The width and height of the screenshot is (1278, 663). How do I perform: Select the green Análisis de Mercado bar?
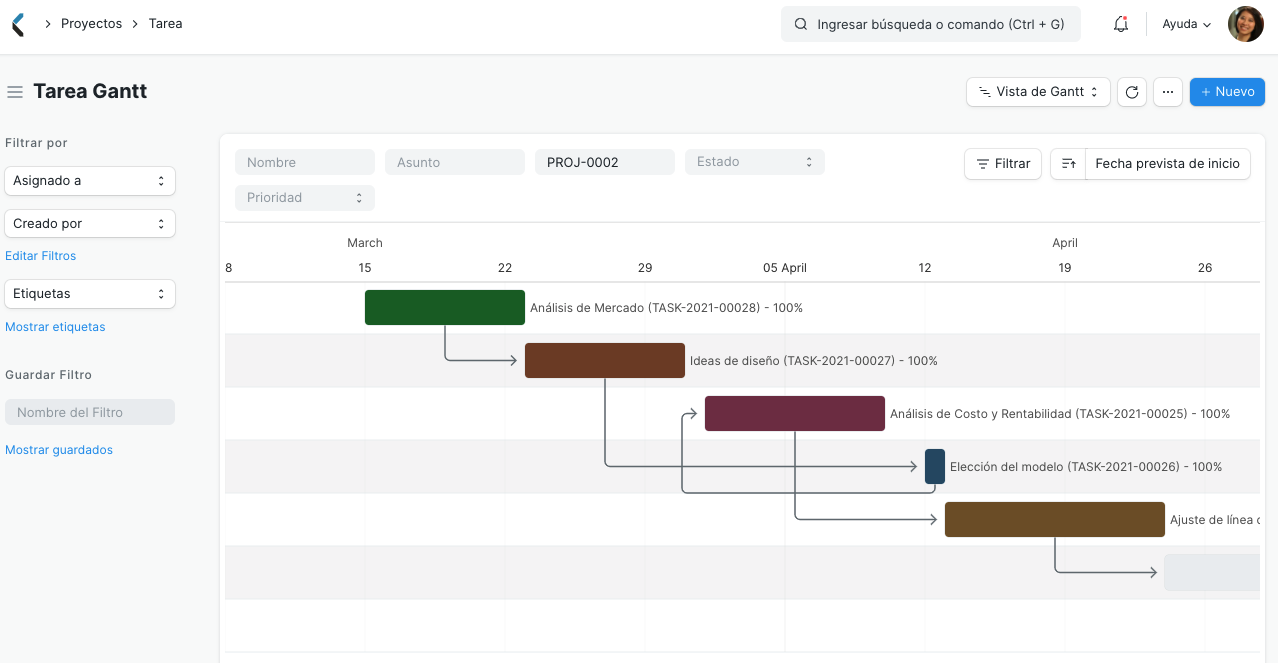pyautogui.click(x=445, y=308)
